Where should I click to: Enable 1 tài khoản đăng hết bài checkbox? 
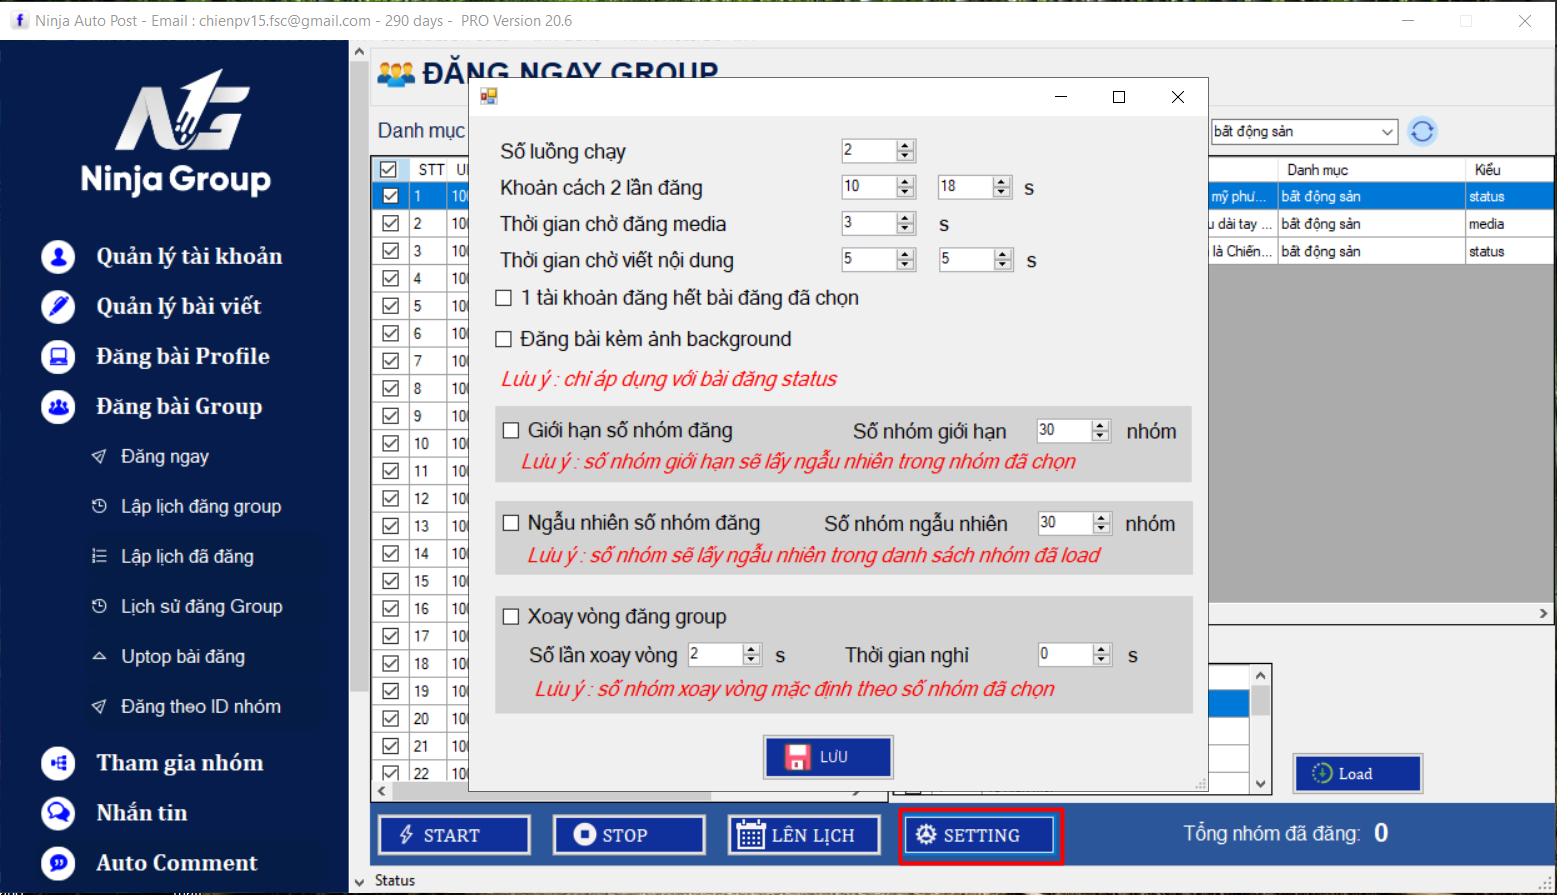[x=504, y=298]
